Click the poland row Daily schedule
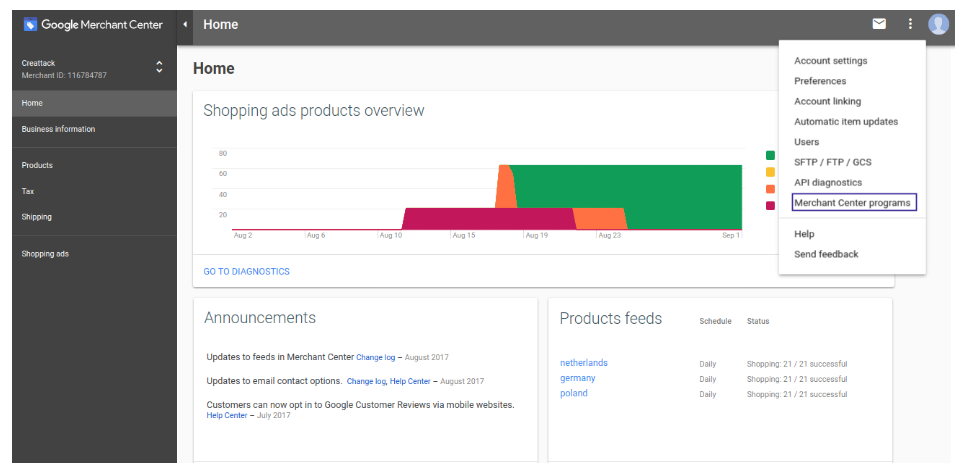963x476 pixels. (x=708, y=394)
